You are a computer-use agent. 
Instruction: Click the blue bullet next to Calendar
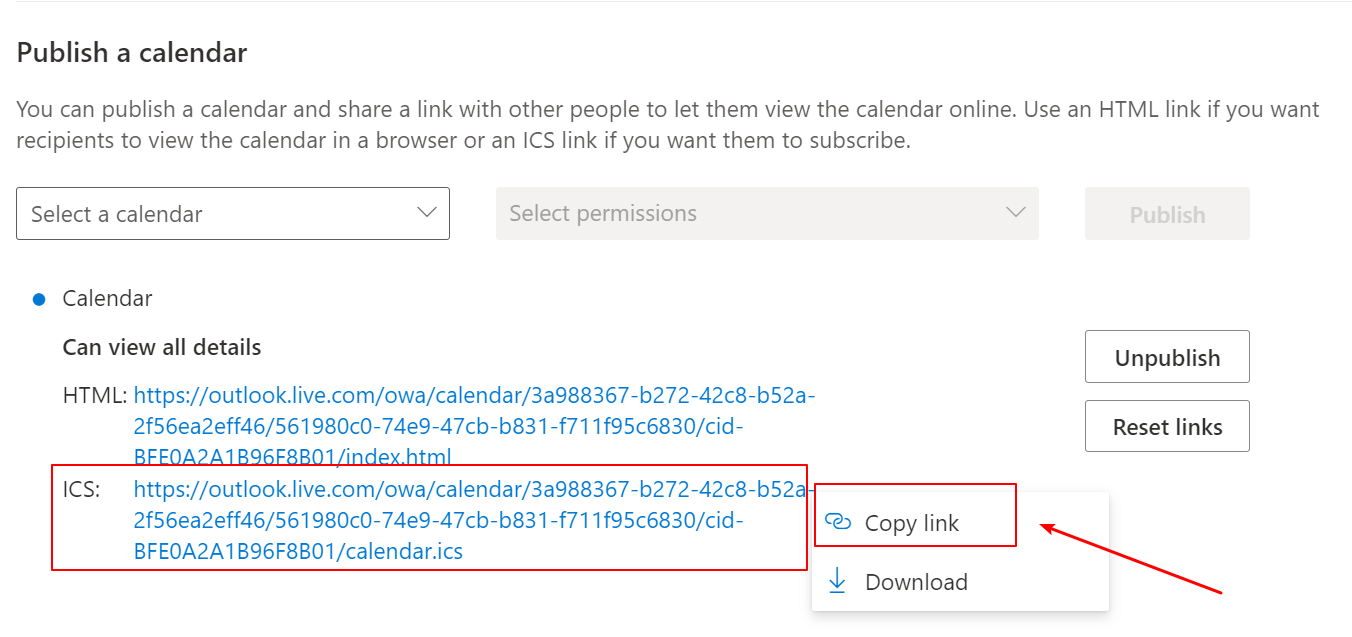(39, 299)
